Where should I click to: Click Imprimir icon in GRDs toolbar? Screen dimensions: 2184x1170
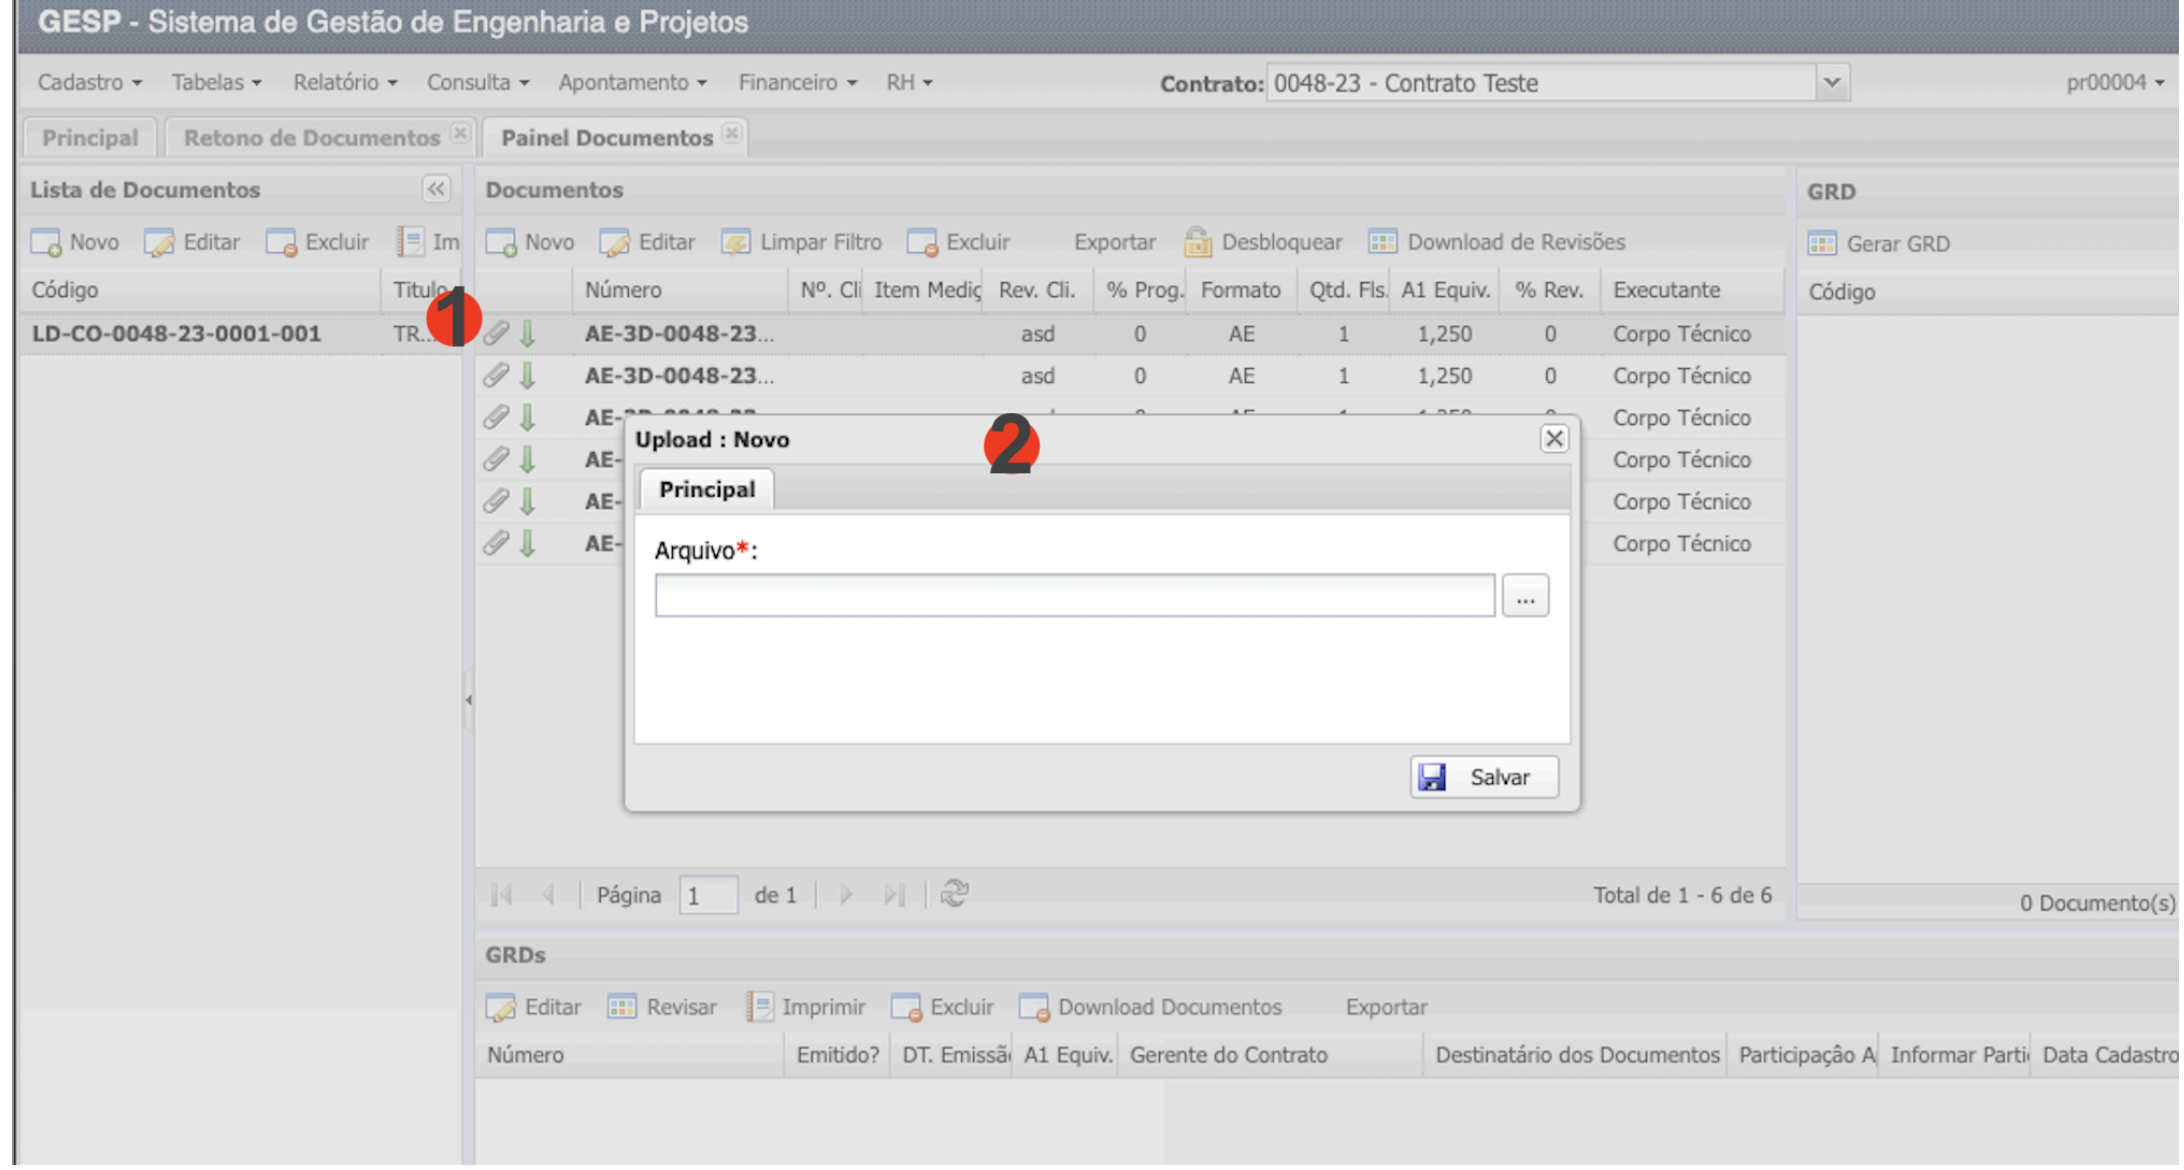760,1007
